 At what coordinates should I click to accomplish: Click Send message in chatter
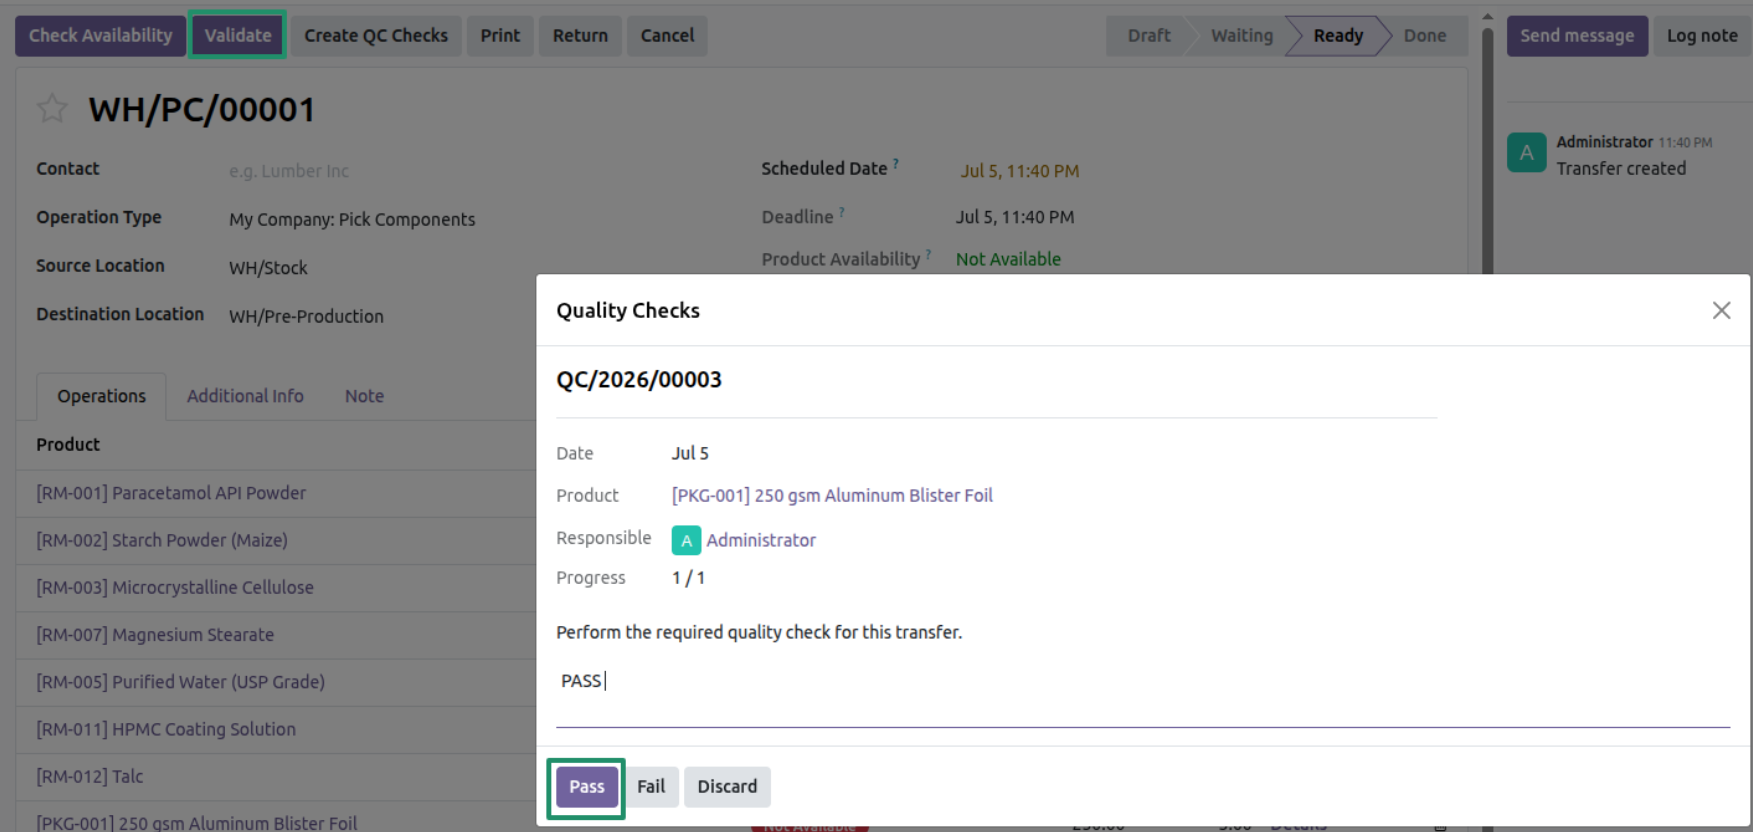tap(1577, 36)
